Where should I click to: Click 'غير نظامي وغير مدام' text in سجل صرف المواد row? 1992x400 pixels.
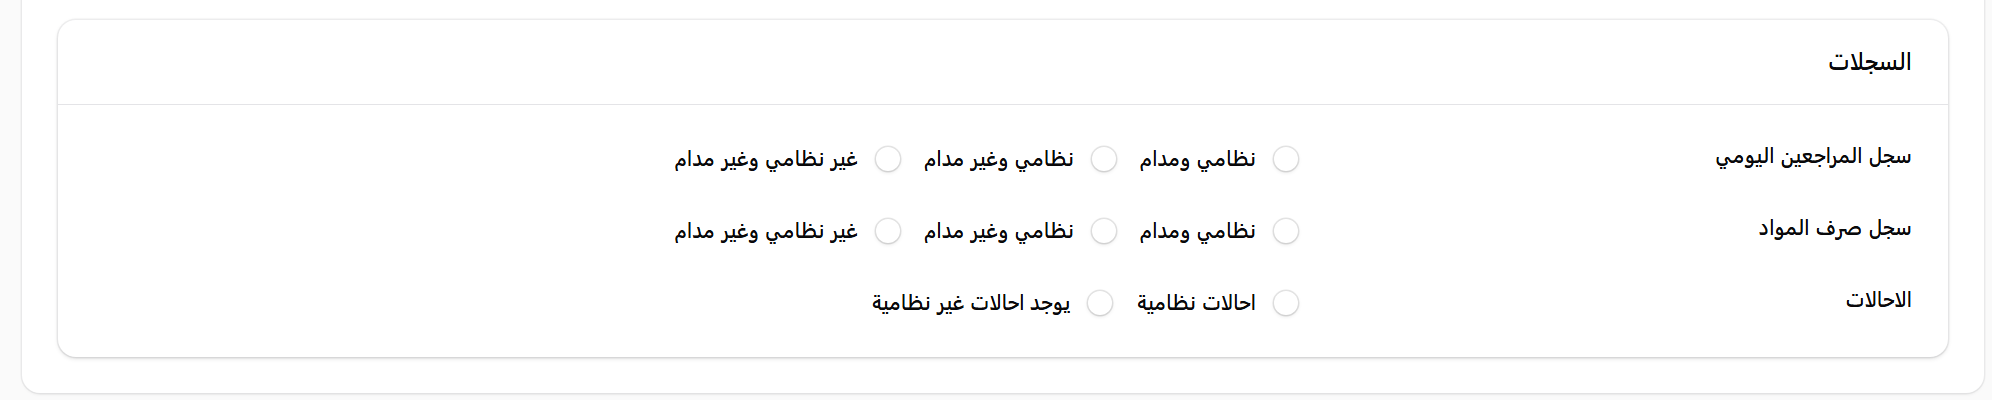[766, 231]
